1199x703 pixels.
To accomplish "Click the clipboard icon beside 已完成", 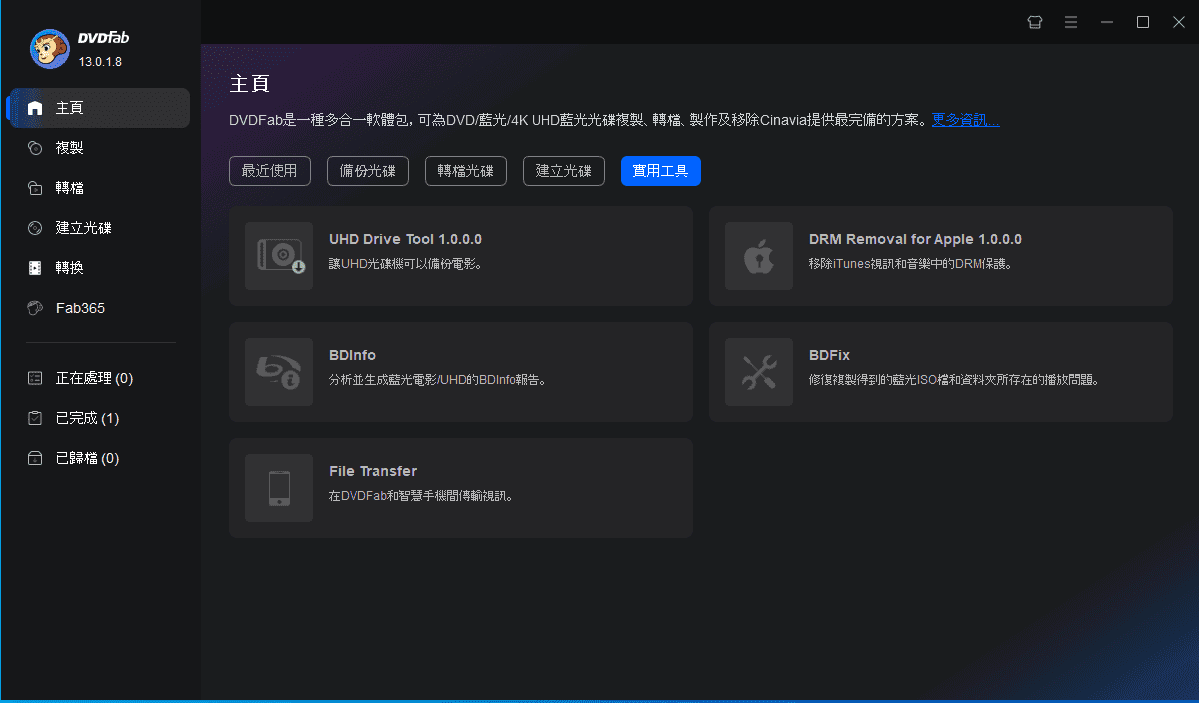I will pos(35,418).
